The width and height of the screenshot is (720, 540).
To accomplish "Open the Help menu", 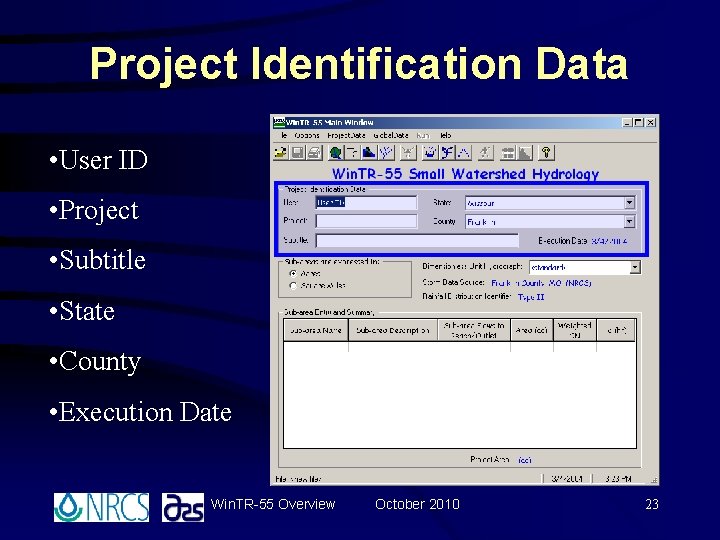I will [445, 135].
